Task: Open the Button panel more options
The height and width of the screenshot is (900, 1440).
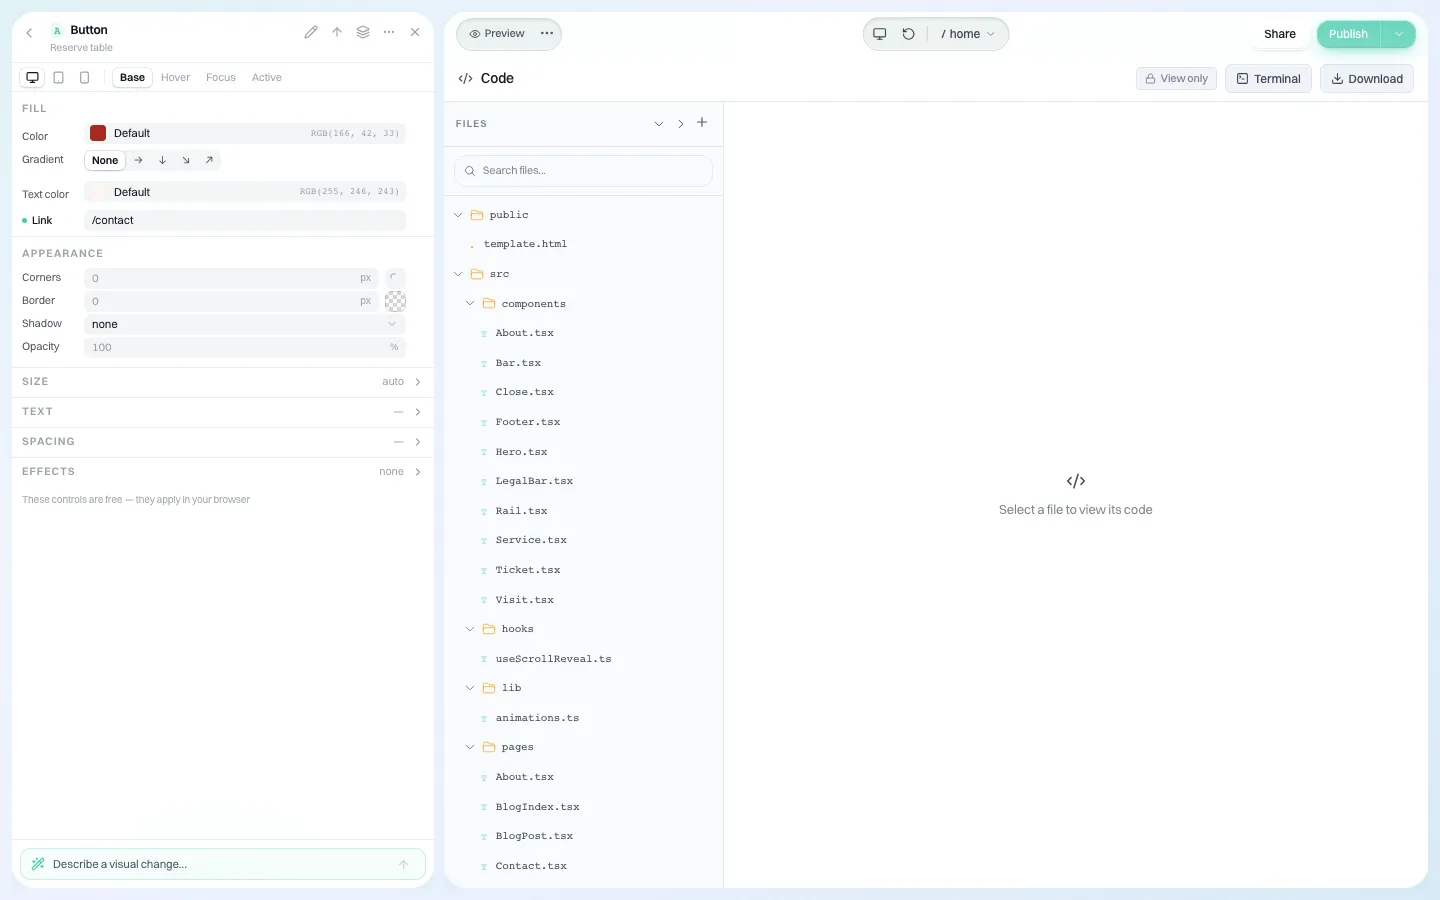Action: point(389,32)
